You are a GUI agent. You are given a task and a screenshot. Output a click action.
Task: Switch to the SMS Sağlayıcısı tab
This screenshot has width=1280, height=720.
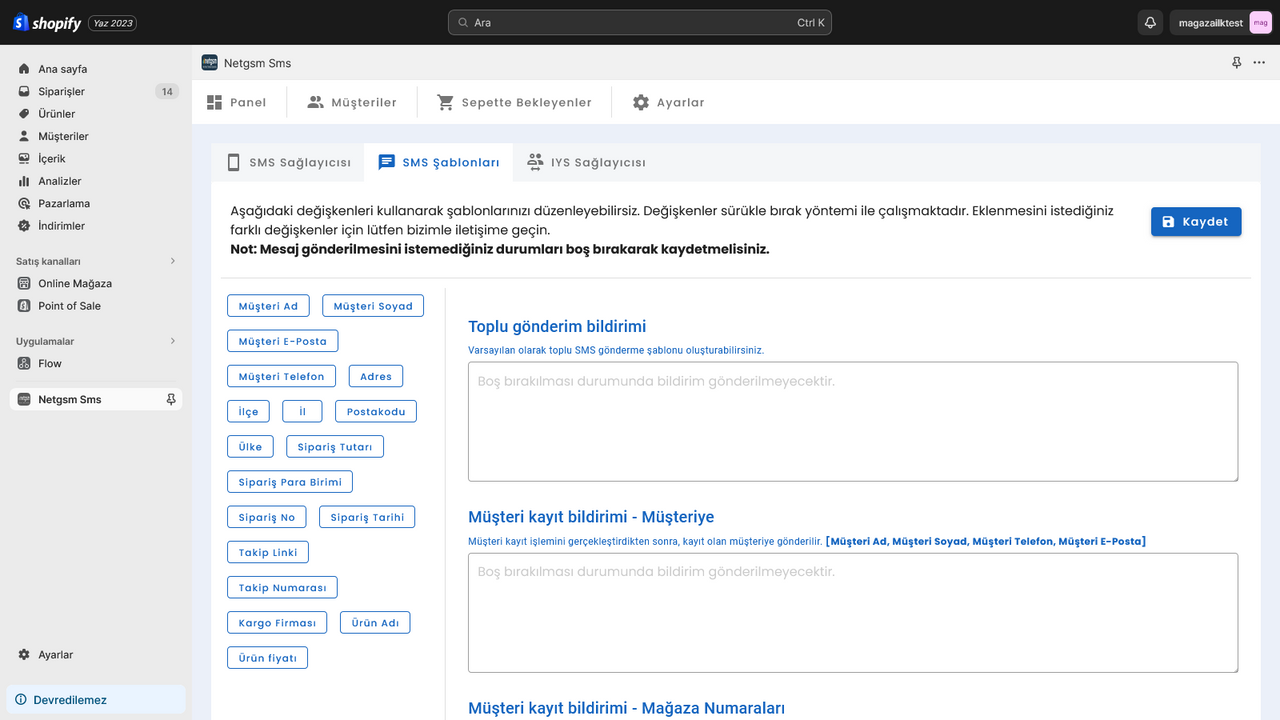pyautogui.click(x=288, y=162)
